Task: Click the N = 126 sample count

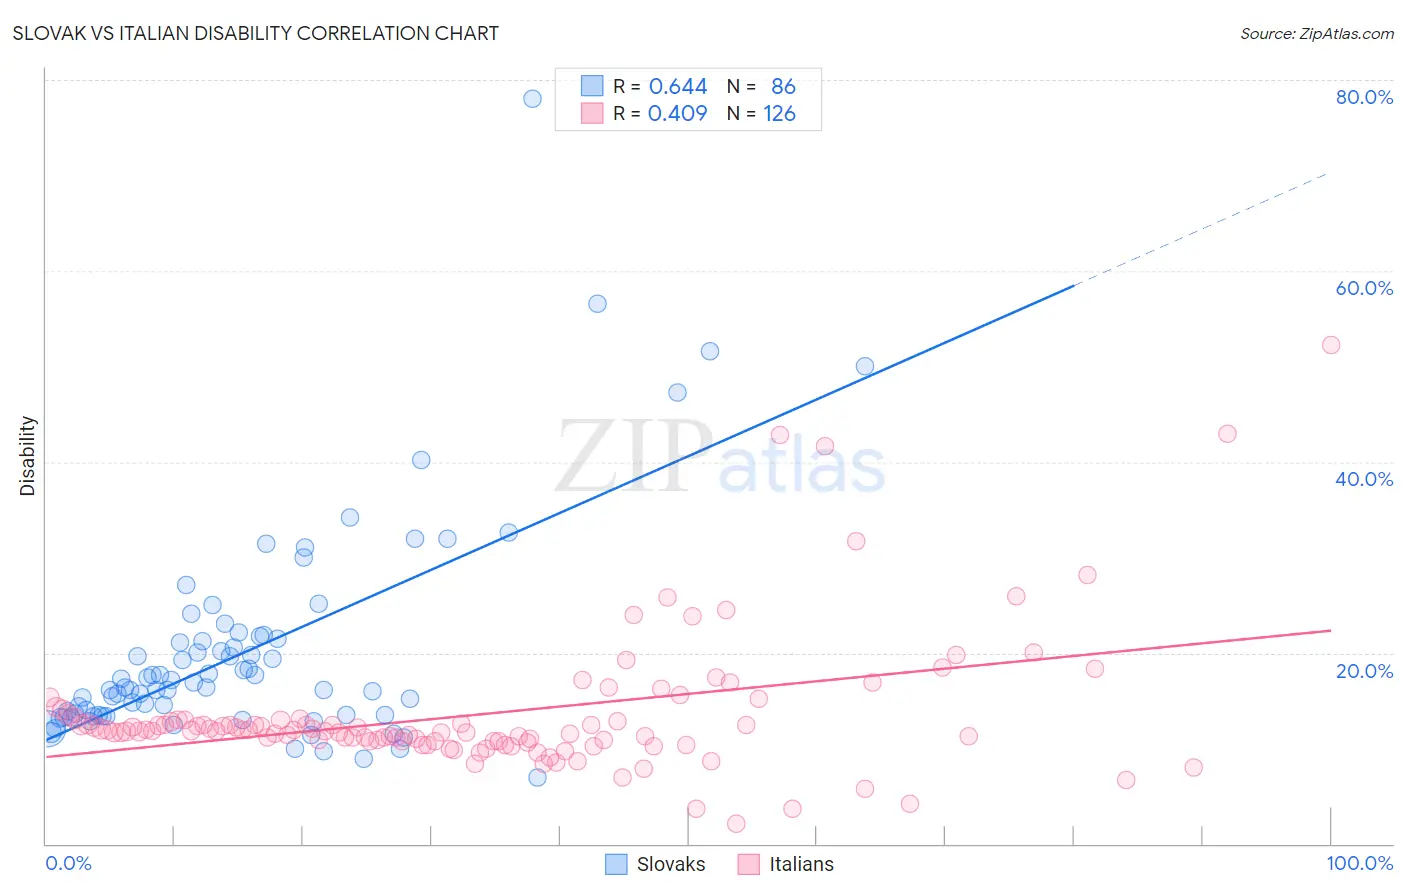Action: (761, 113)
